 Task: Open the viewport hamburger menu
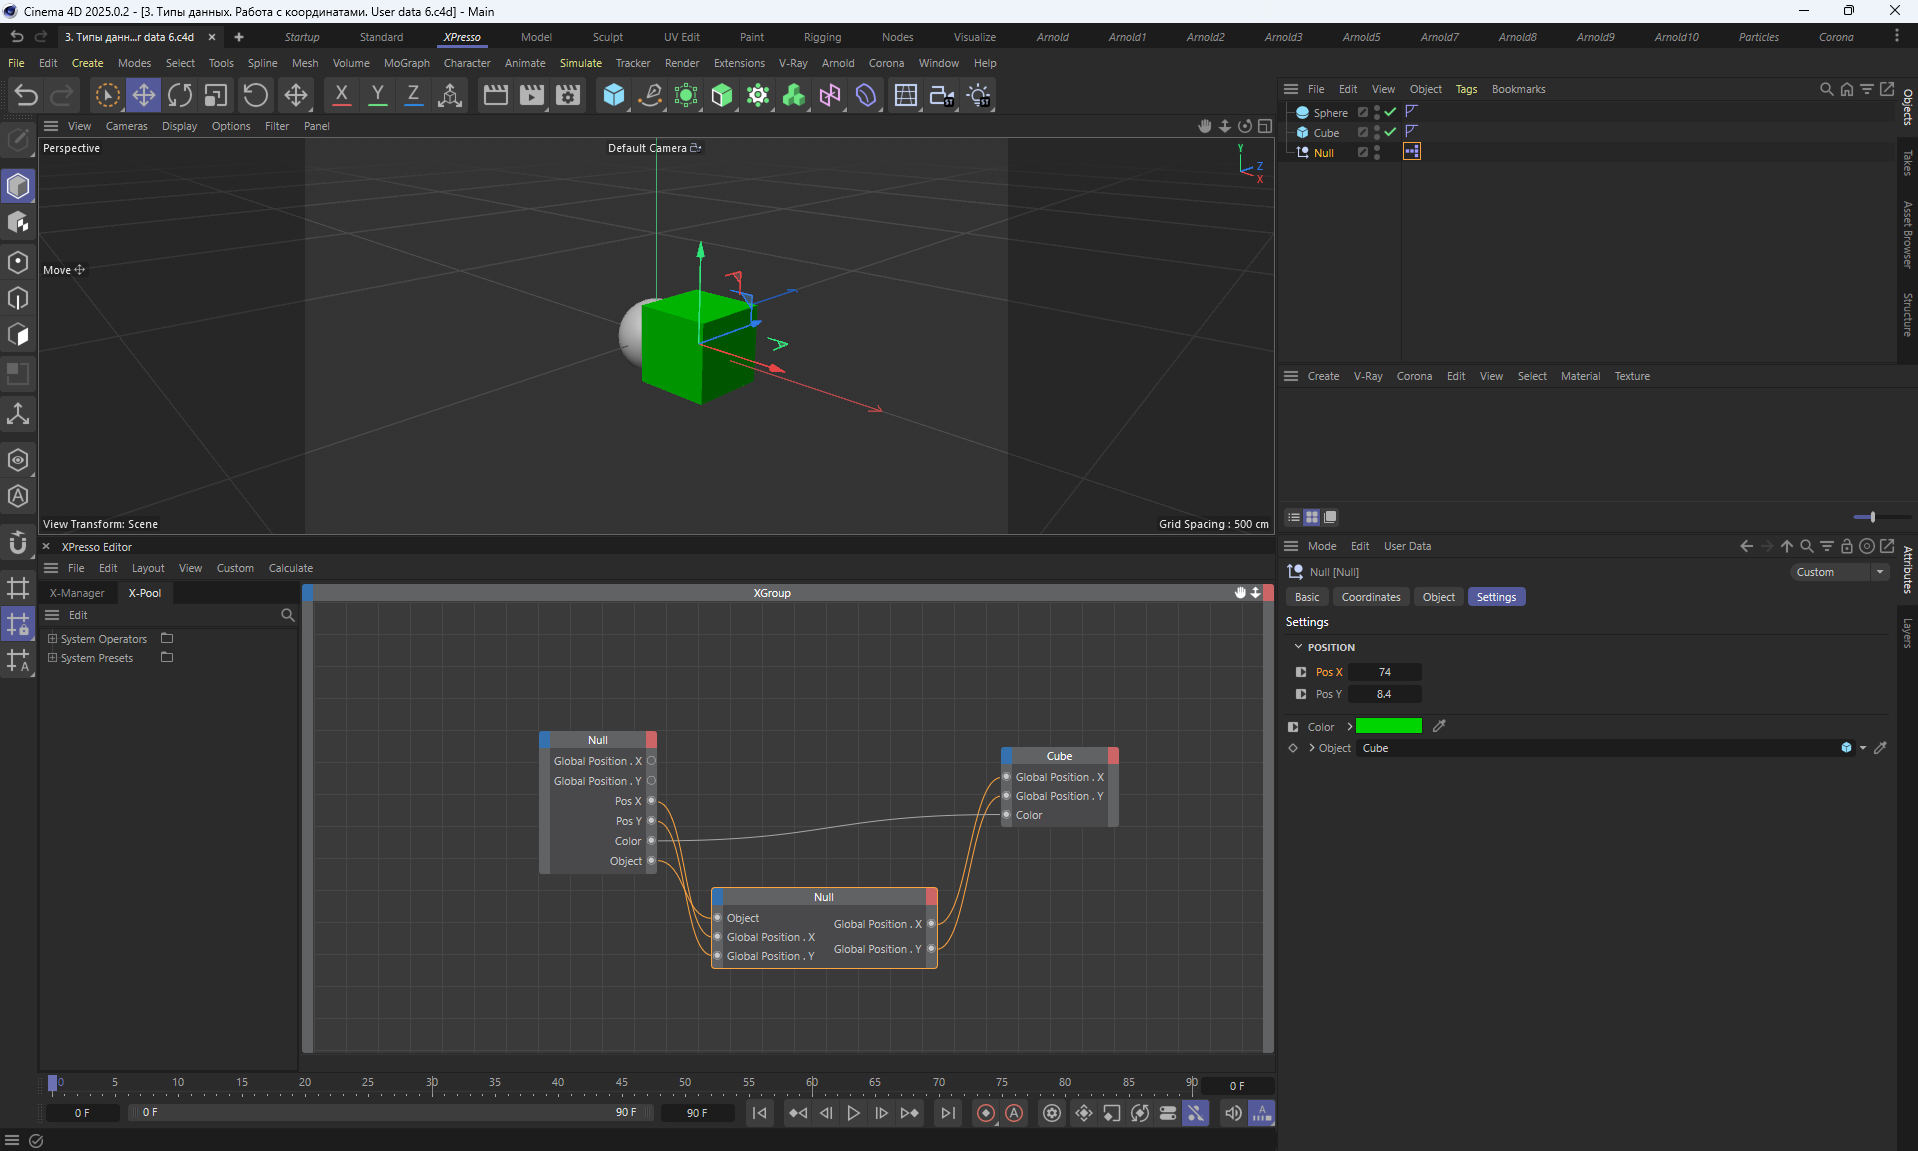coord(51,126)
